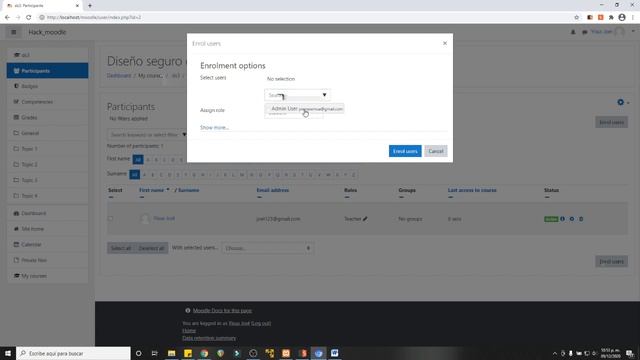Open the participants page gear actions menu
The height and width of the screenshot is (360, 640).
click(623, 102)
